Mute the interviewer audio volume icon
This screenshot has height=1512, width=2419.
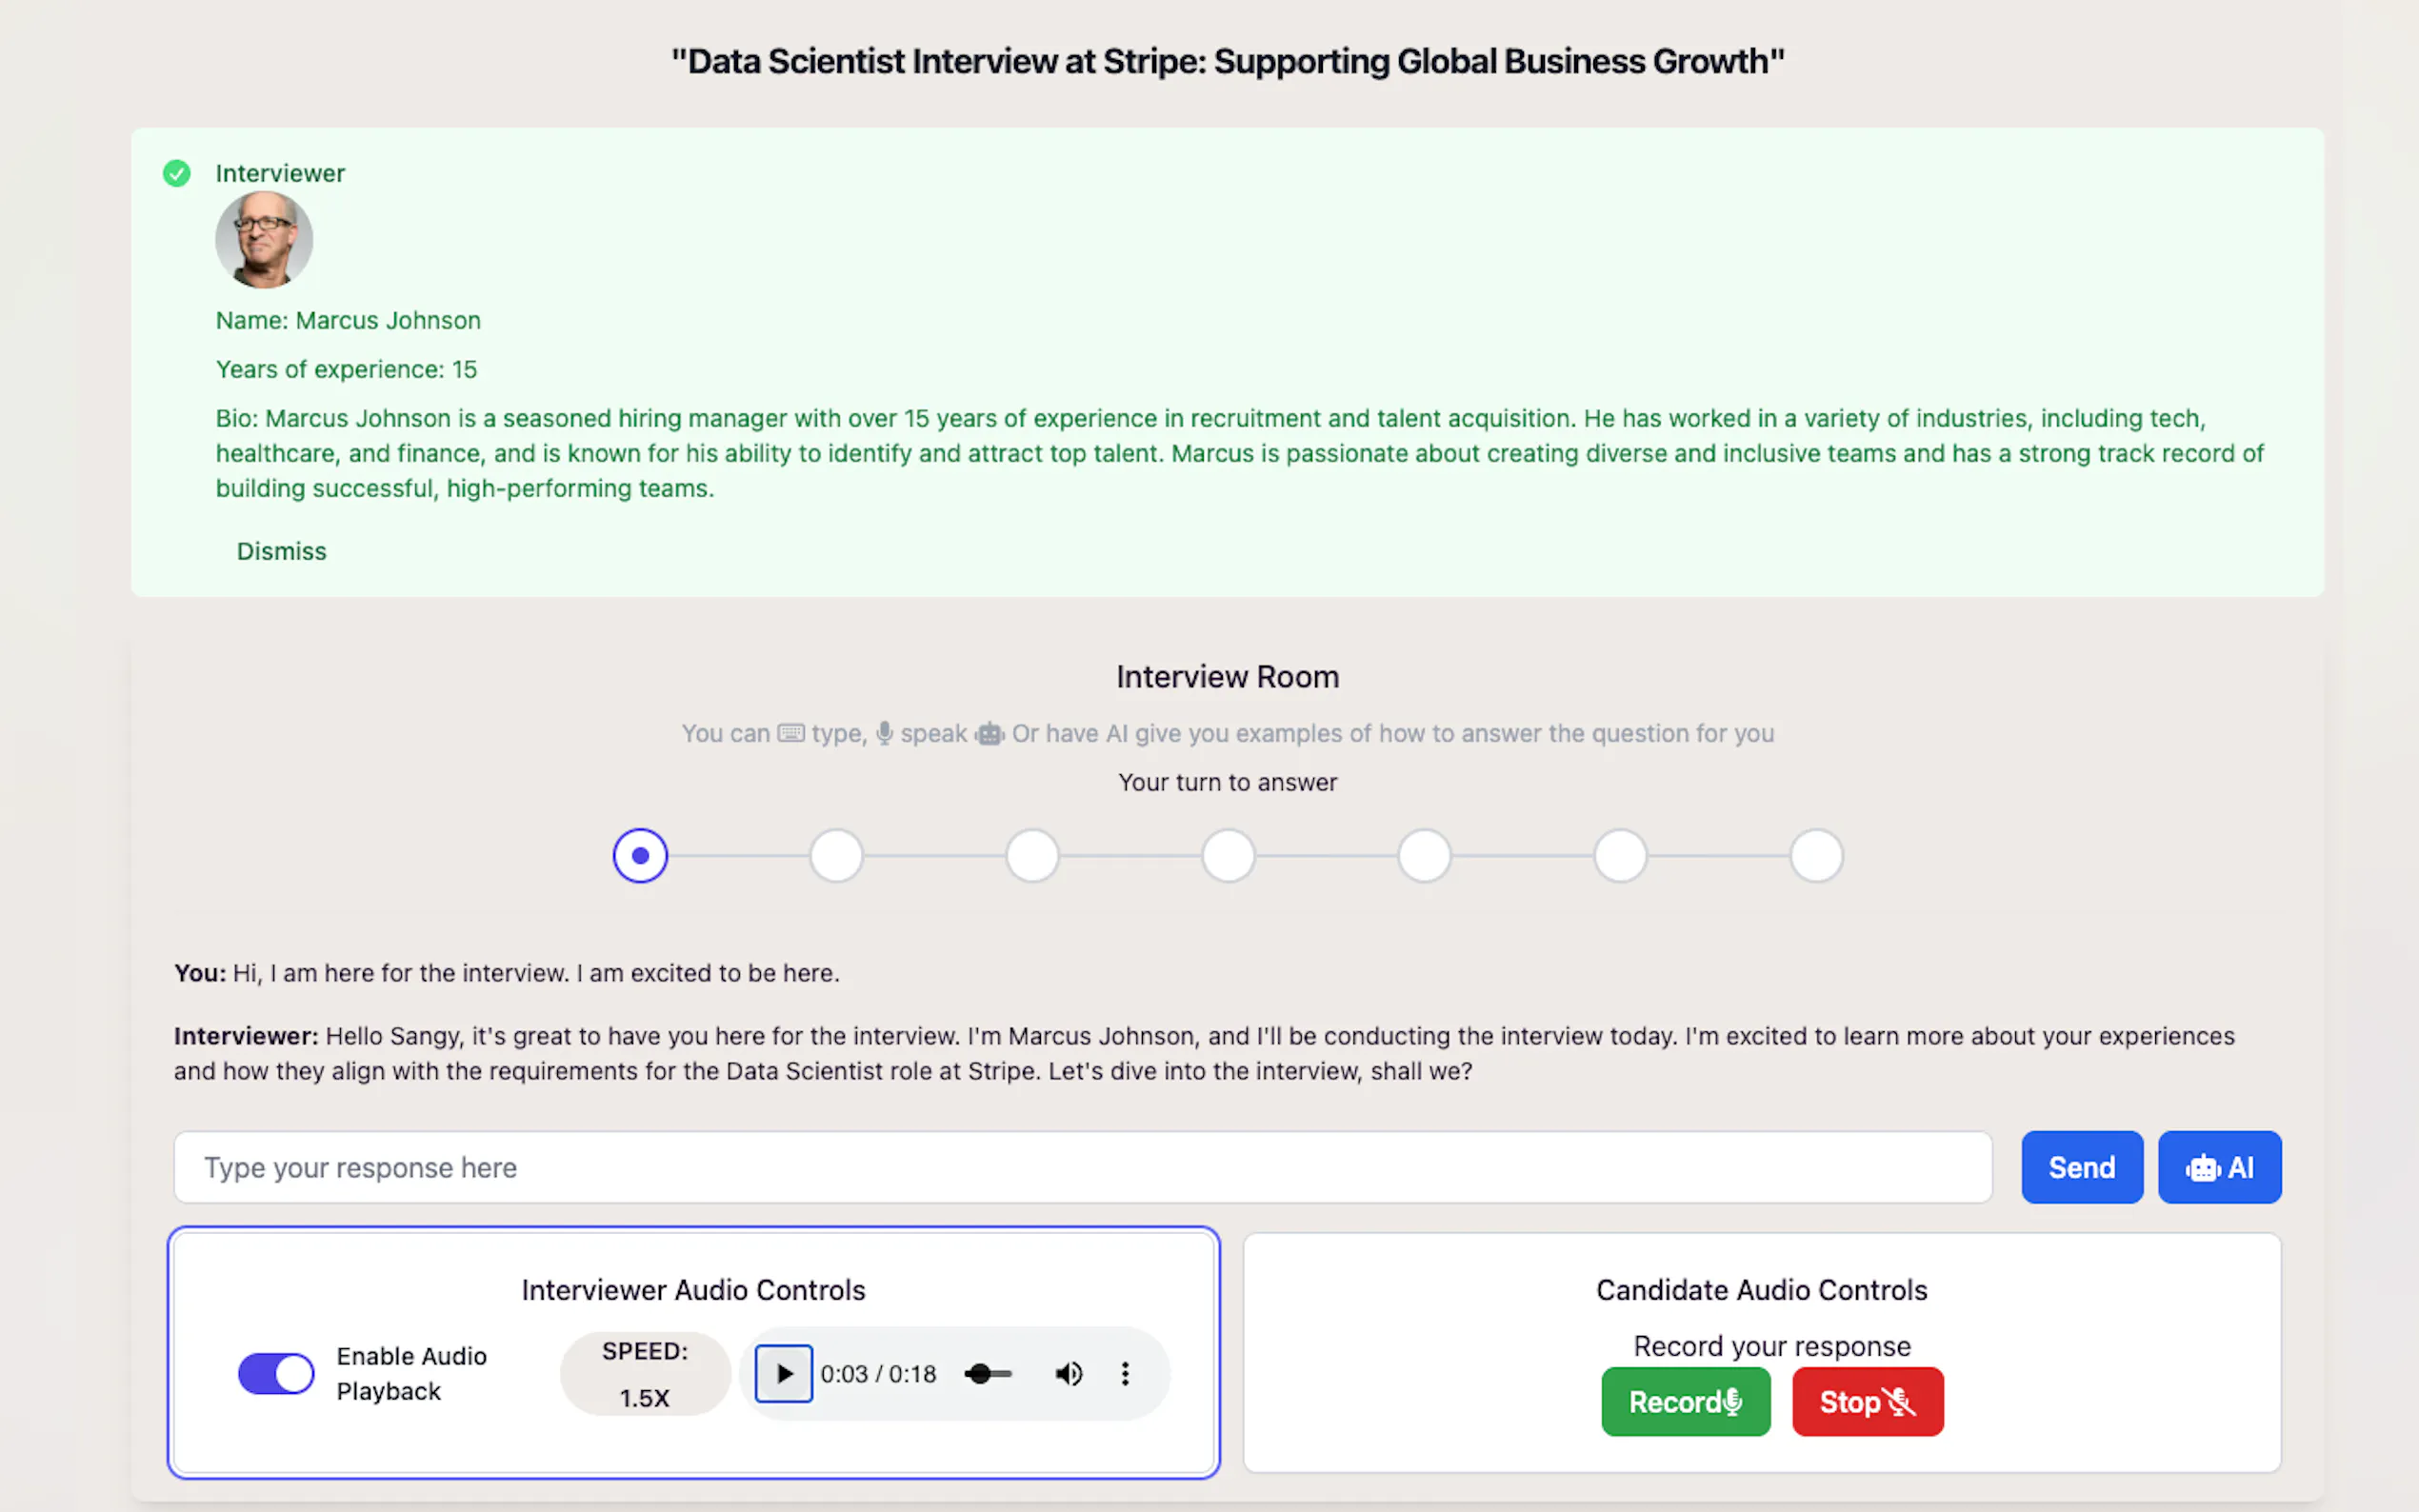1068,1373
